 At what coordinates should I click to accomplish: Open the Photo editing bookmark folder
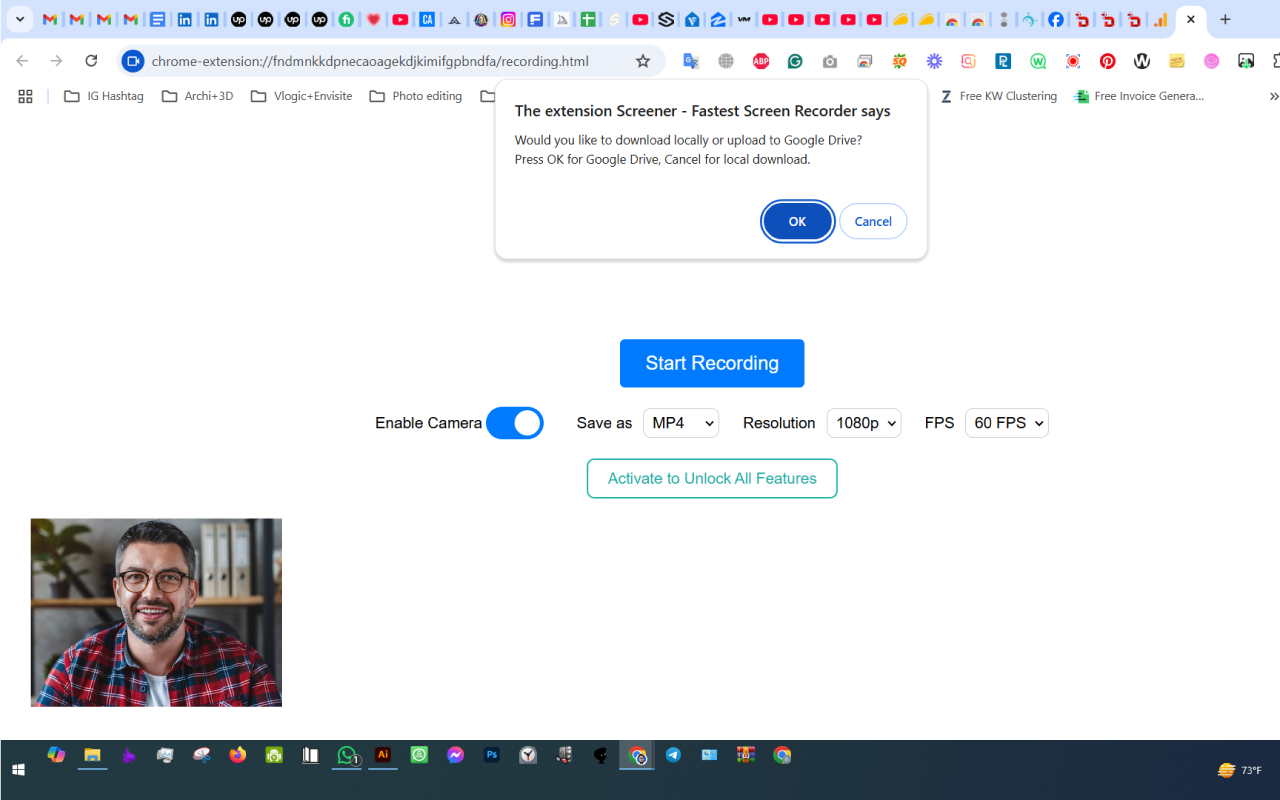tap(415, 96)
